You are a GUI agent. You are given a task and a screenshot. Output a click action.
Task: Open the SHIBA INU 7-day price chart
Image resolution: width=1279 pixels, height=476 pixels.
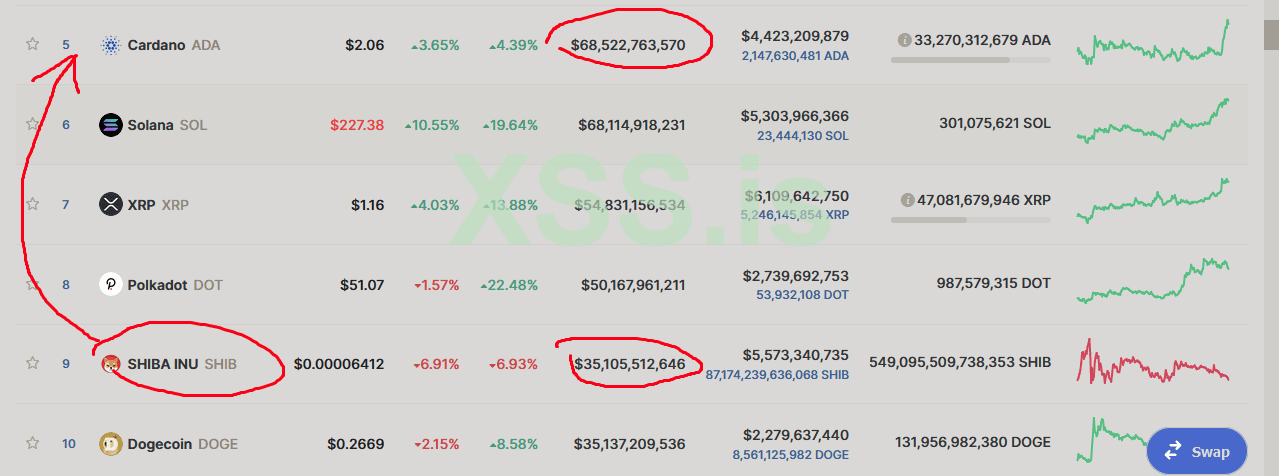click(x=1153, y=363)
